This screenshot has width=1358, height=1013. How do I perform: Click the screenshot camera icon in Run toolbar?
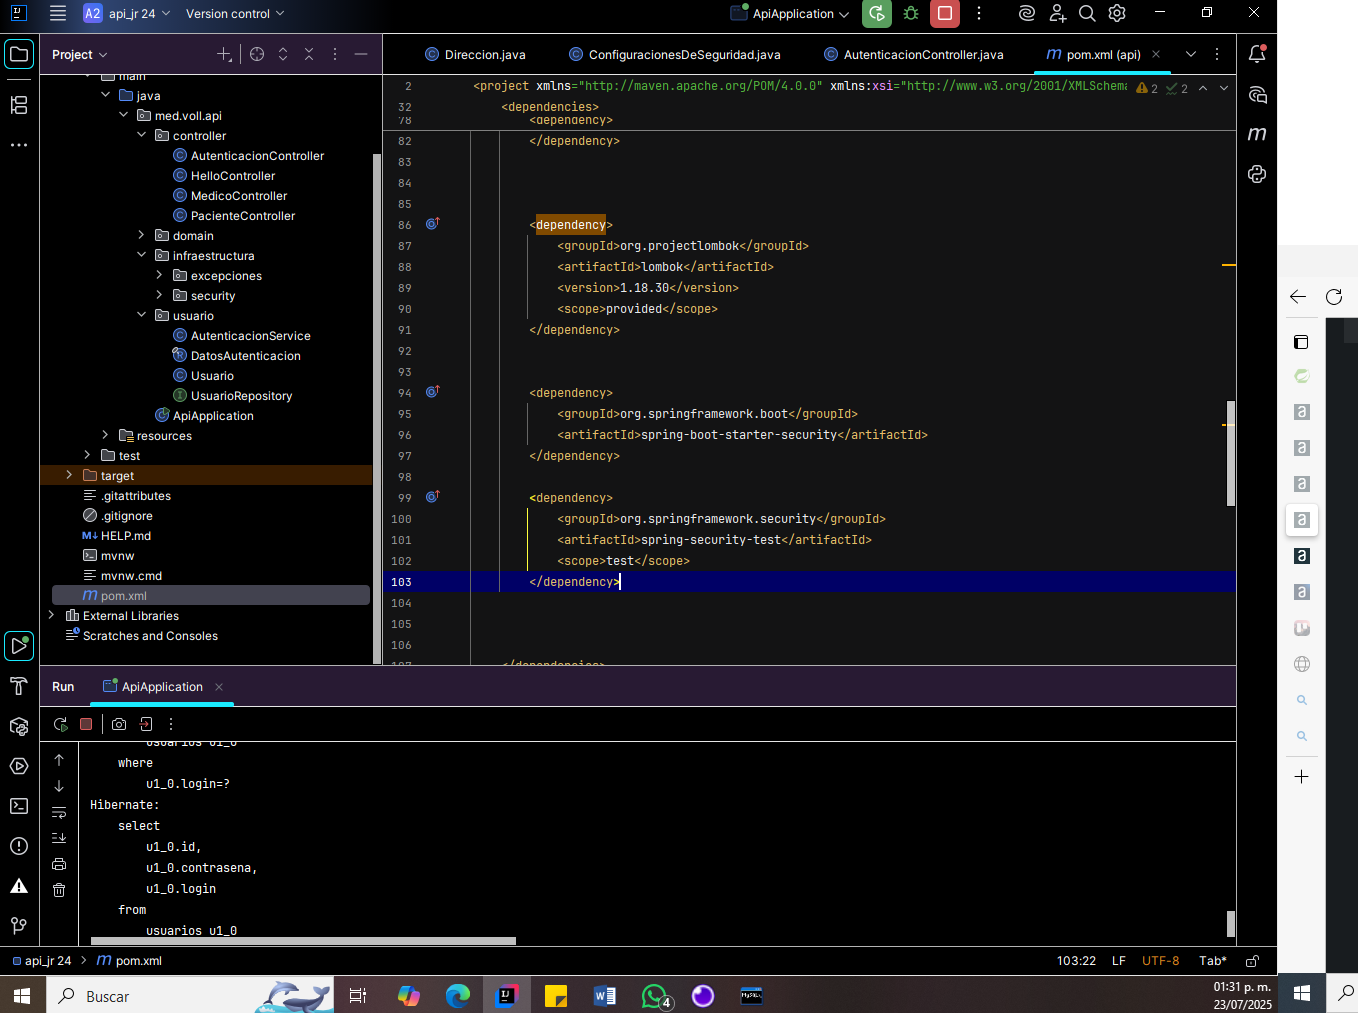point(119,724)
